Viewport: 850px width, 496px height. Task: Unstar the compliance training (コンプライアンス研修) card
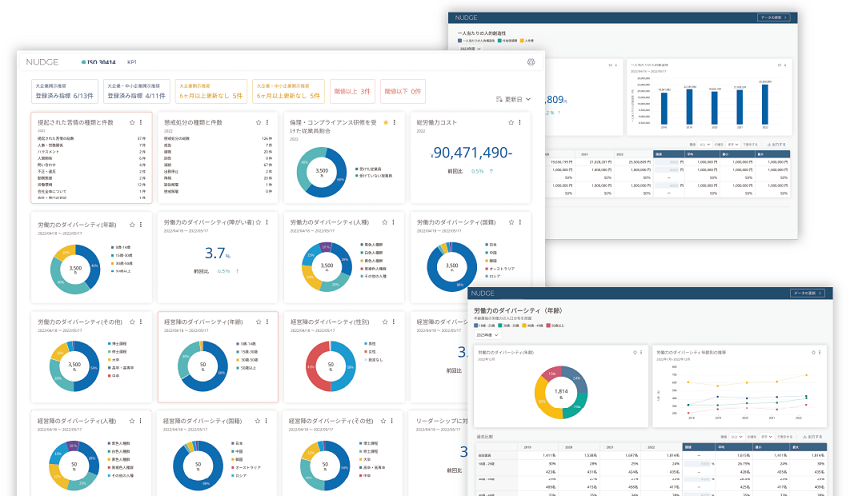385,123
